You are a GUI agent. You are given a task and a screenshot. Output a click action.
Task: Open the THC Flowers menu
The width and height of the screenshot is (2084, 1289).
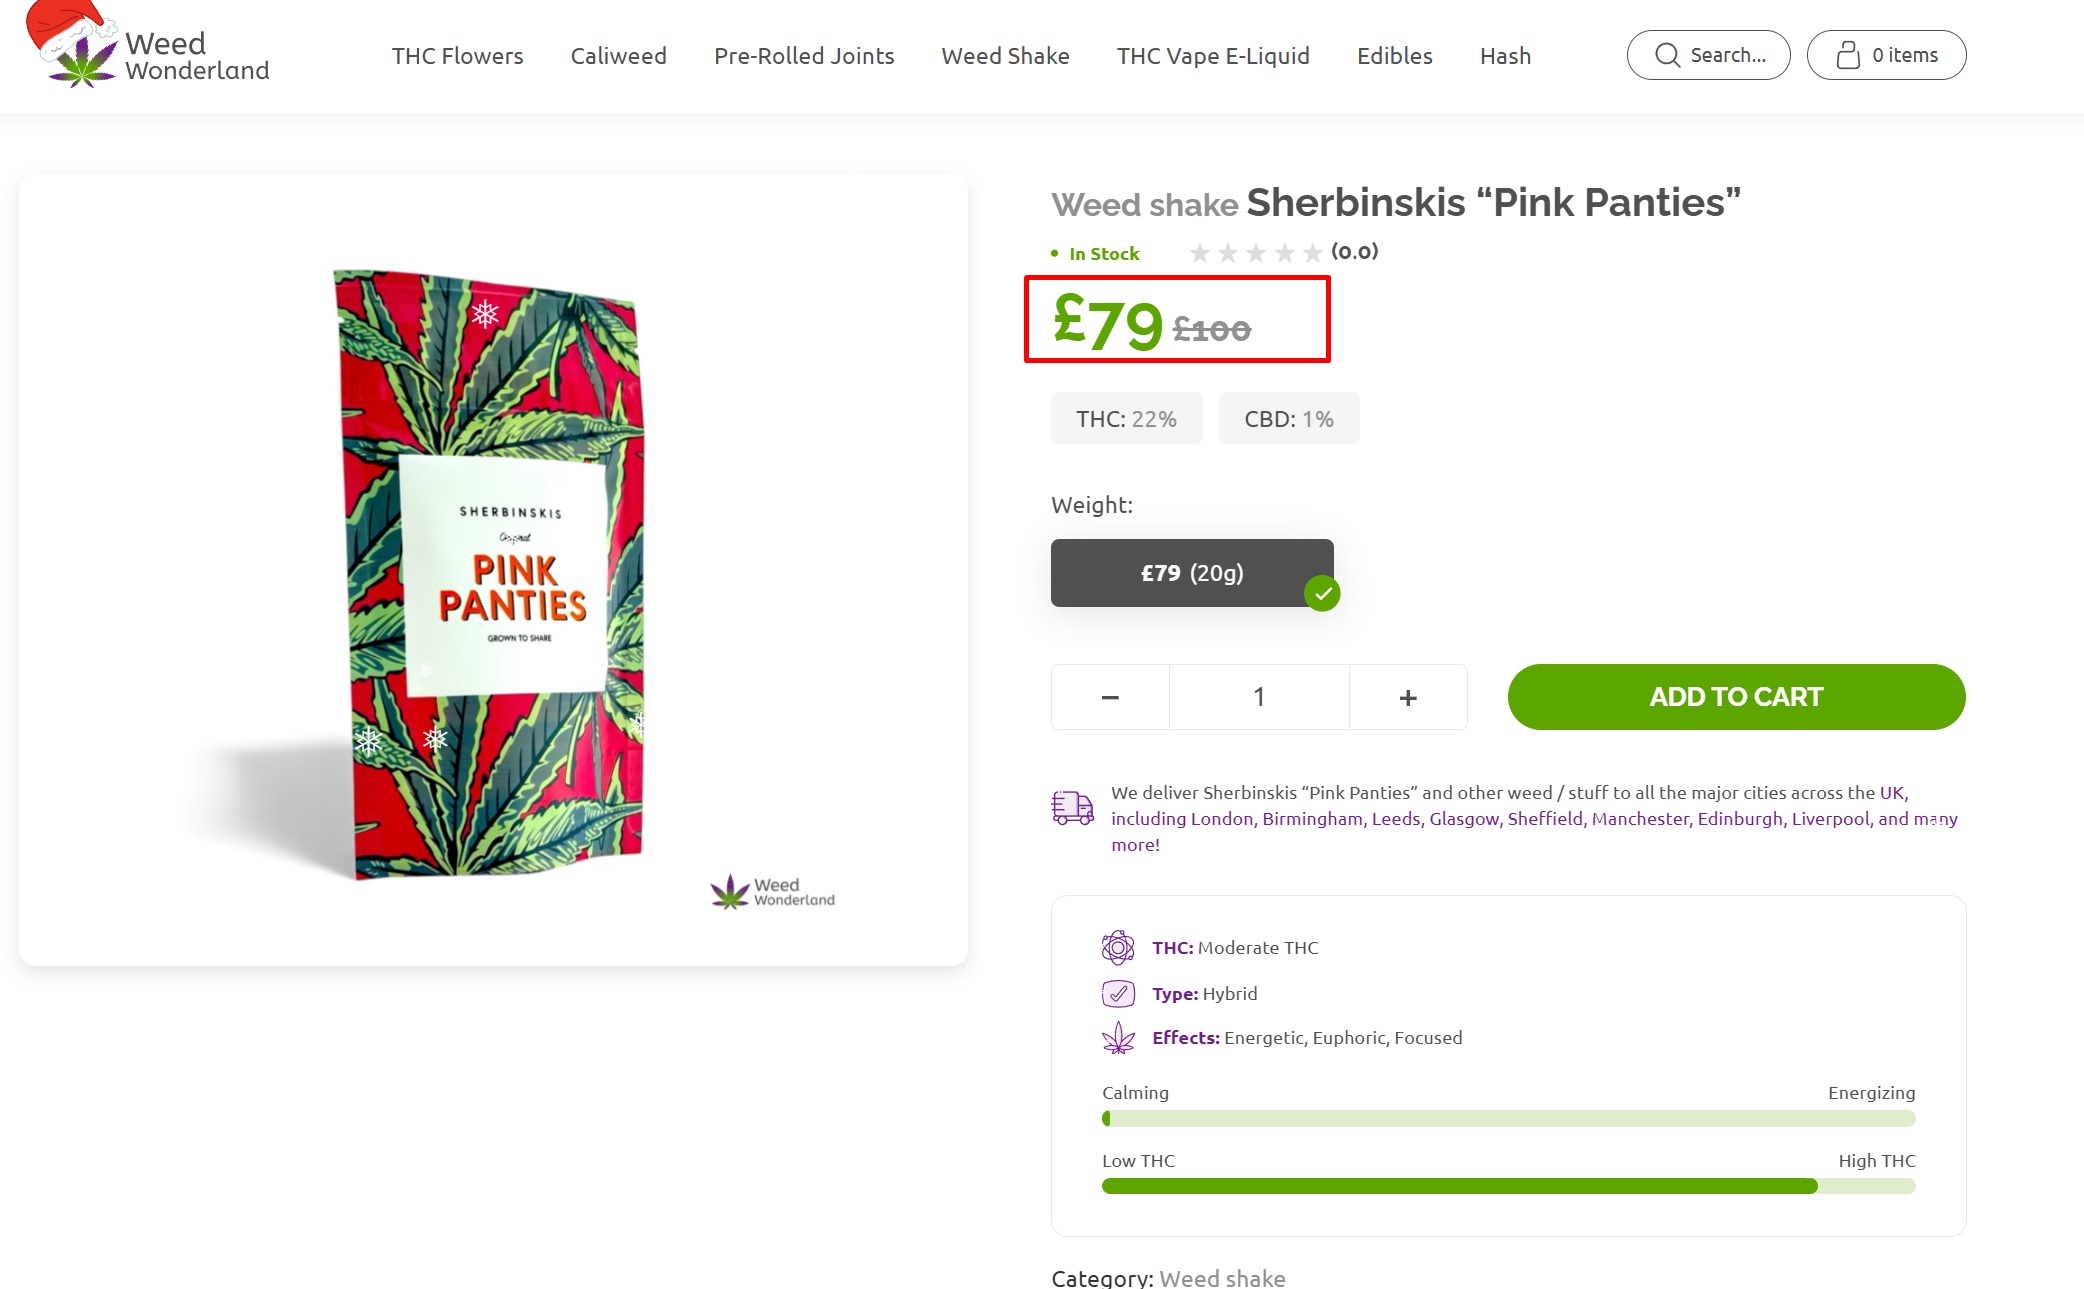click(458, 56)
